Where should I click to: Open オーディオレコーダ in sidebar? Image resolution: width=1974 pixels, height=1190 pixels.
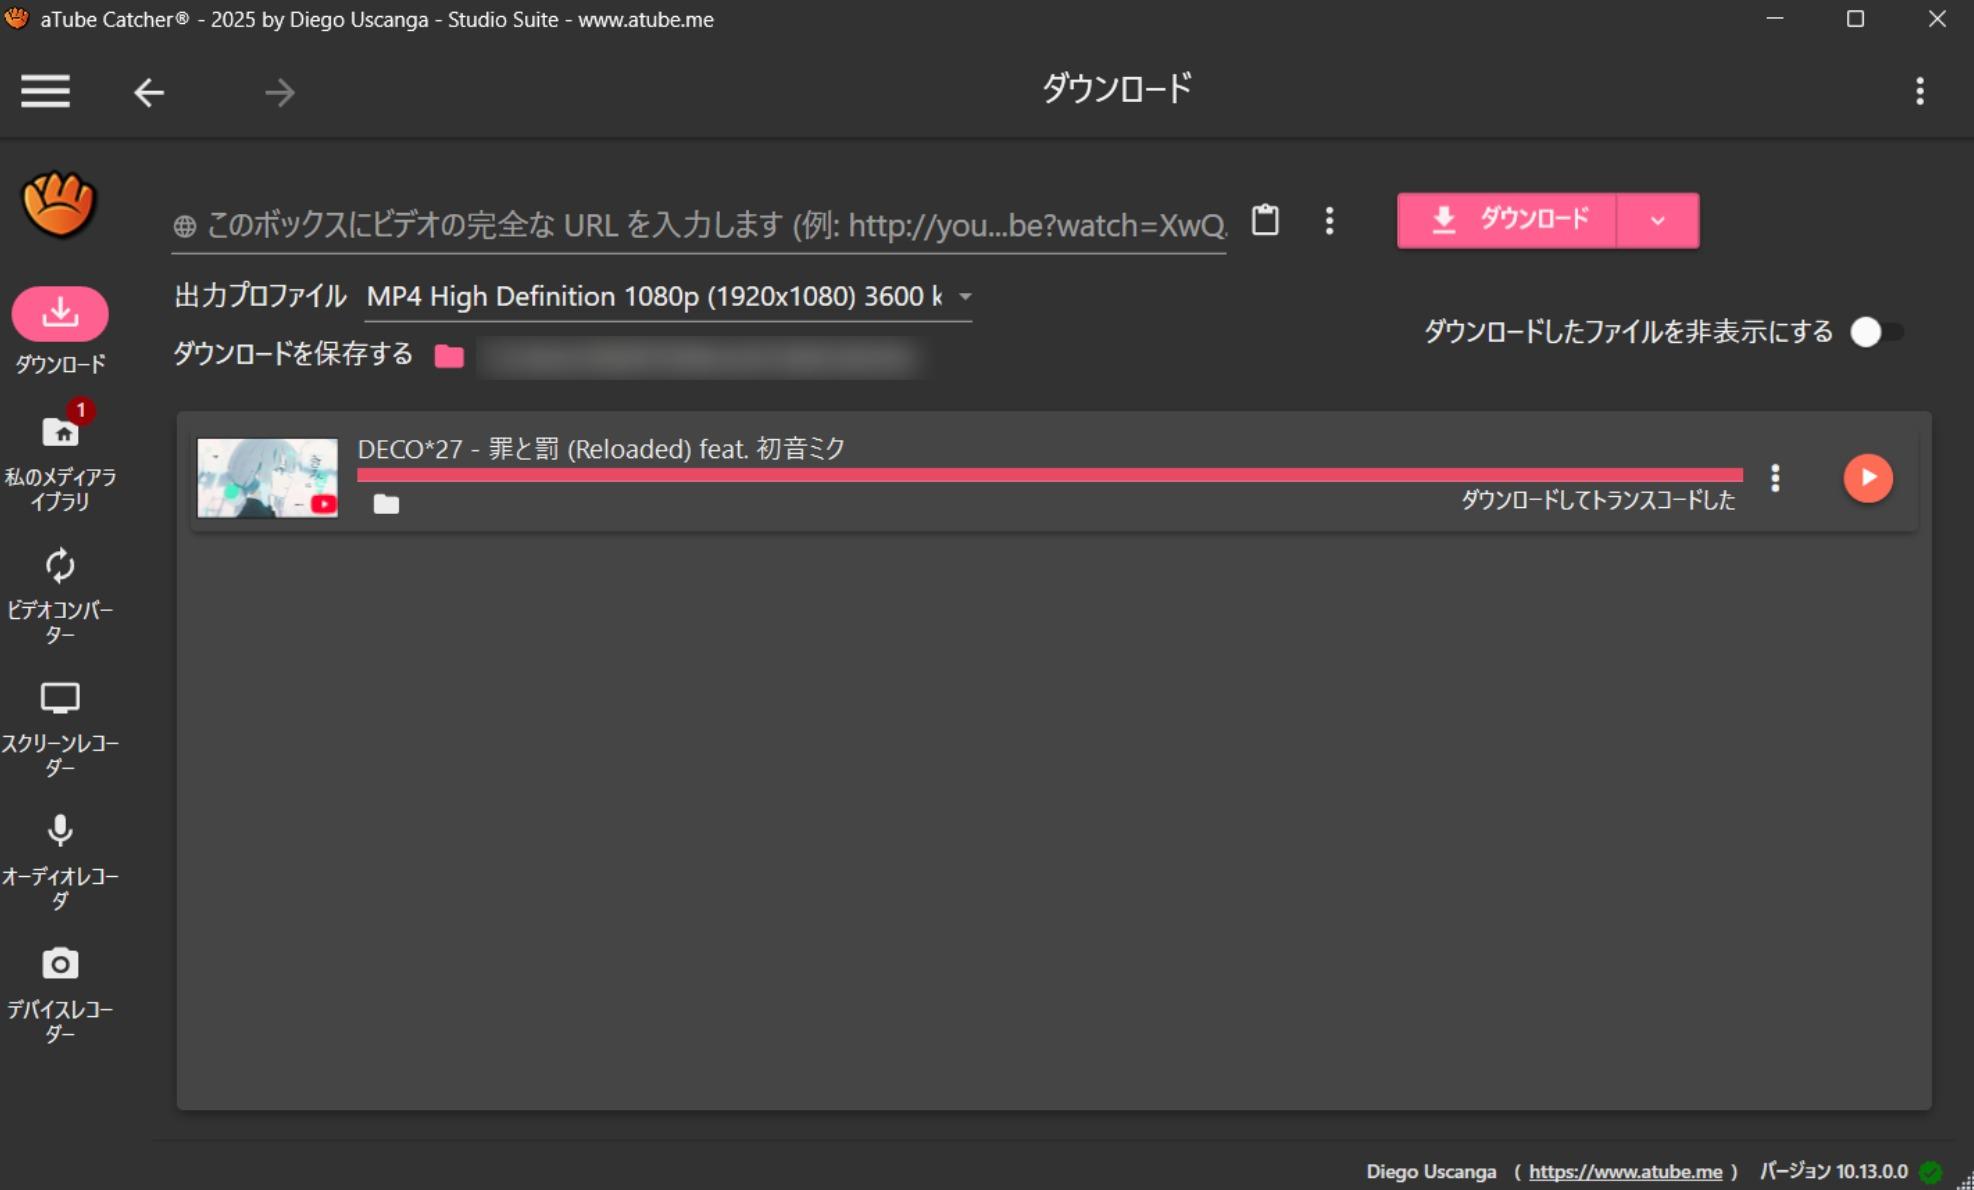60,862
